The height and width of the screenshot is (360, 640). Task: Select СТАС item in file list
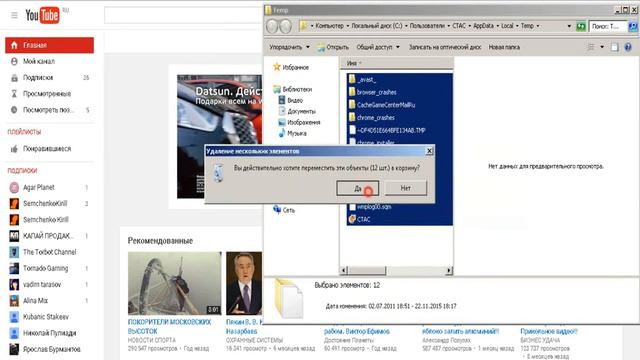click(x=359, y=219)
